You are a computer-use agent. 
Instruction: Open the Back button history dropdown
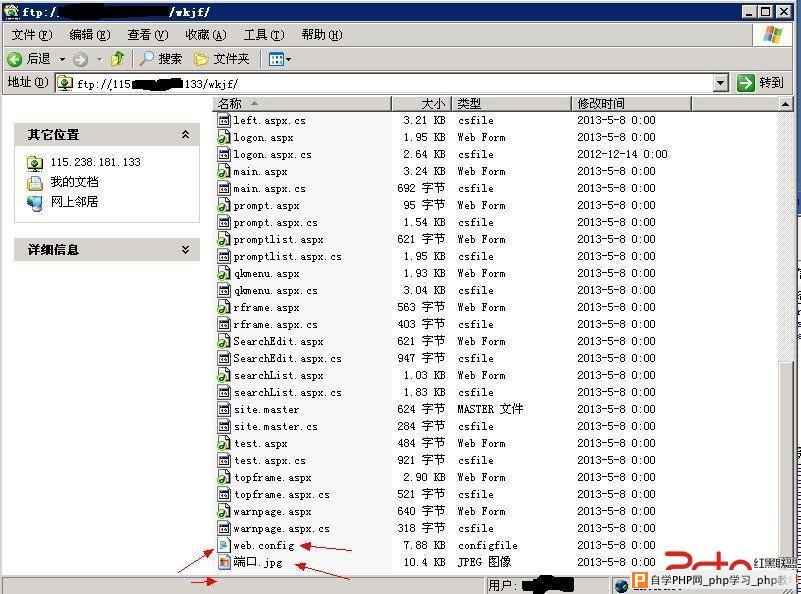point(62,59)
